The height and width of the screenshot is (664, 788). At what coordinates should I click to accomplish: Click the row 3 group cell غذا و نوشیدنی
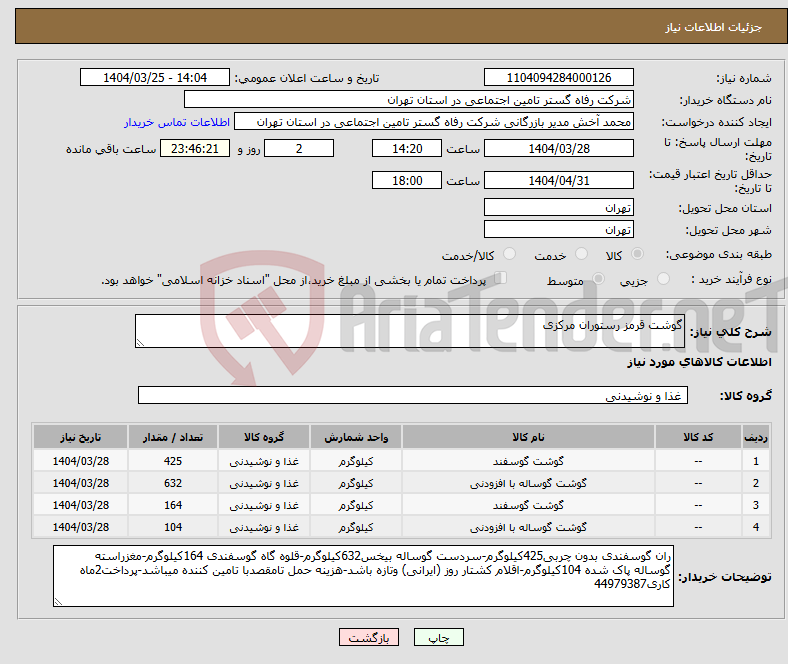click(x=264, y=505)
